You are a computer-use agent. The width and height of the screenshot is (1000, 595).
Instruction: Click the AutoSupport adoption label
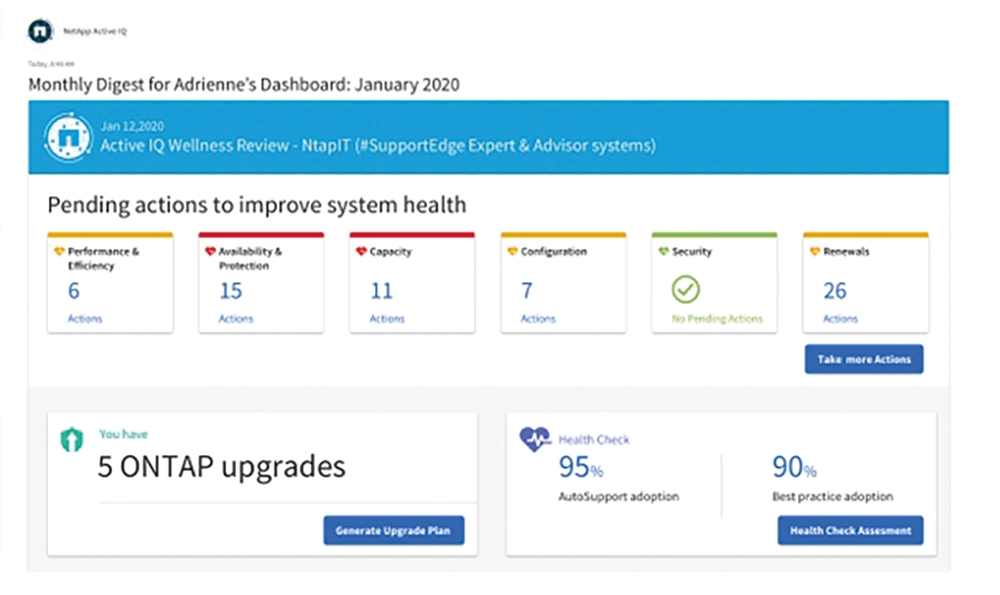coord(619,496)
